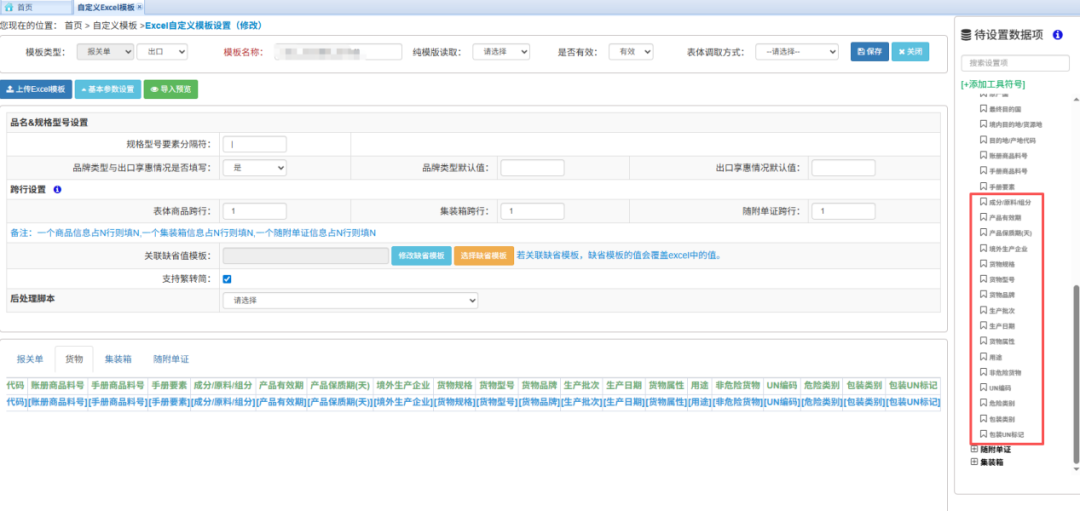Click bookmark icon for UN编码
This screenshot has width=1080, height=511.
point(983,388)
